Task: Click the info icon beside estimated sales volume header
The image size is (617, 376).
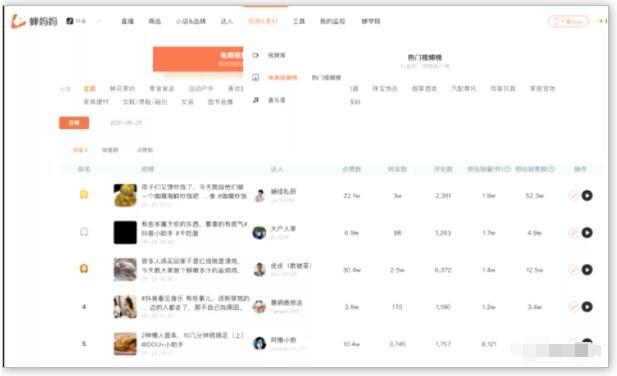Action: coord(508,169)
